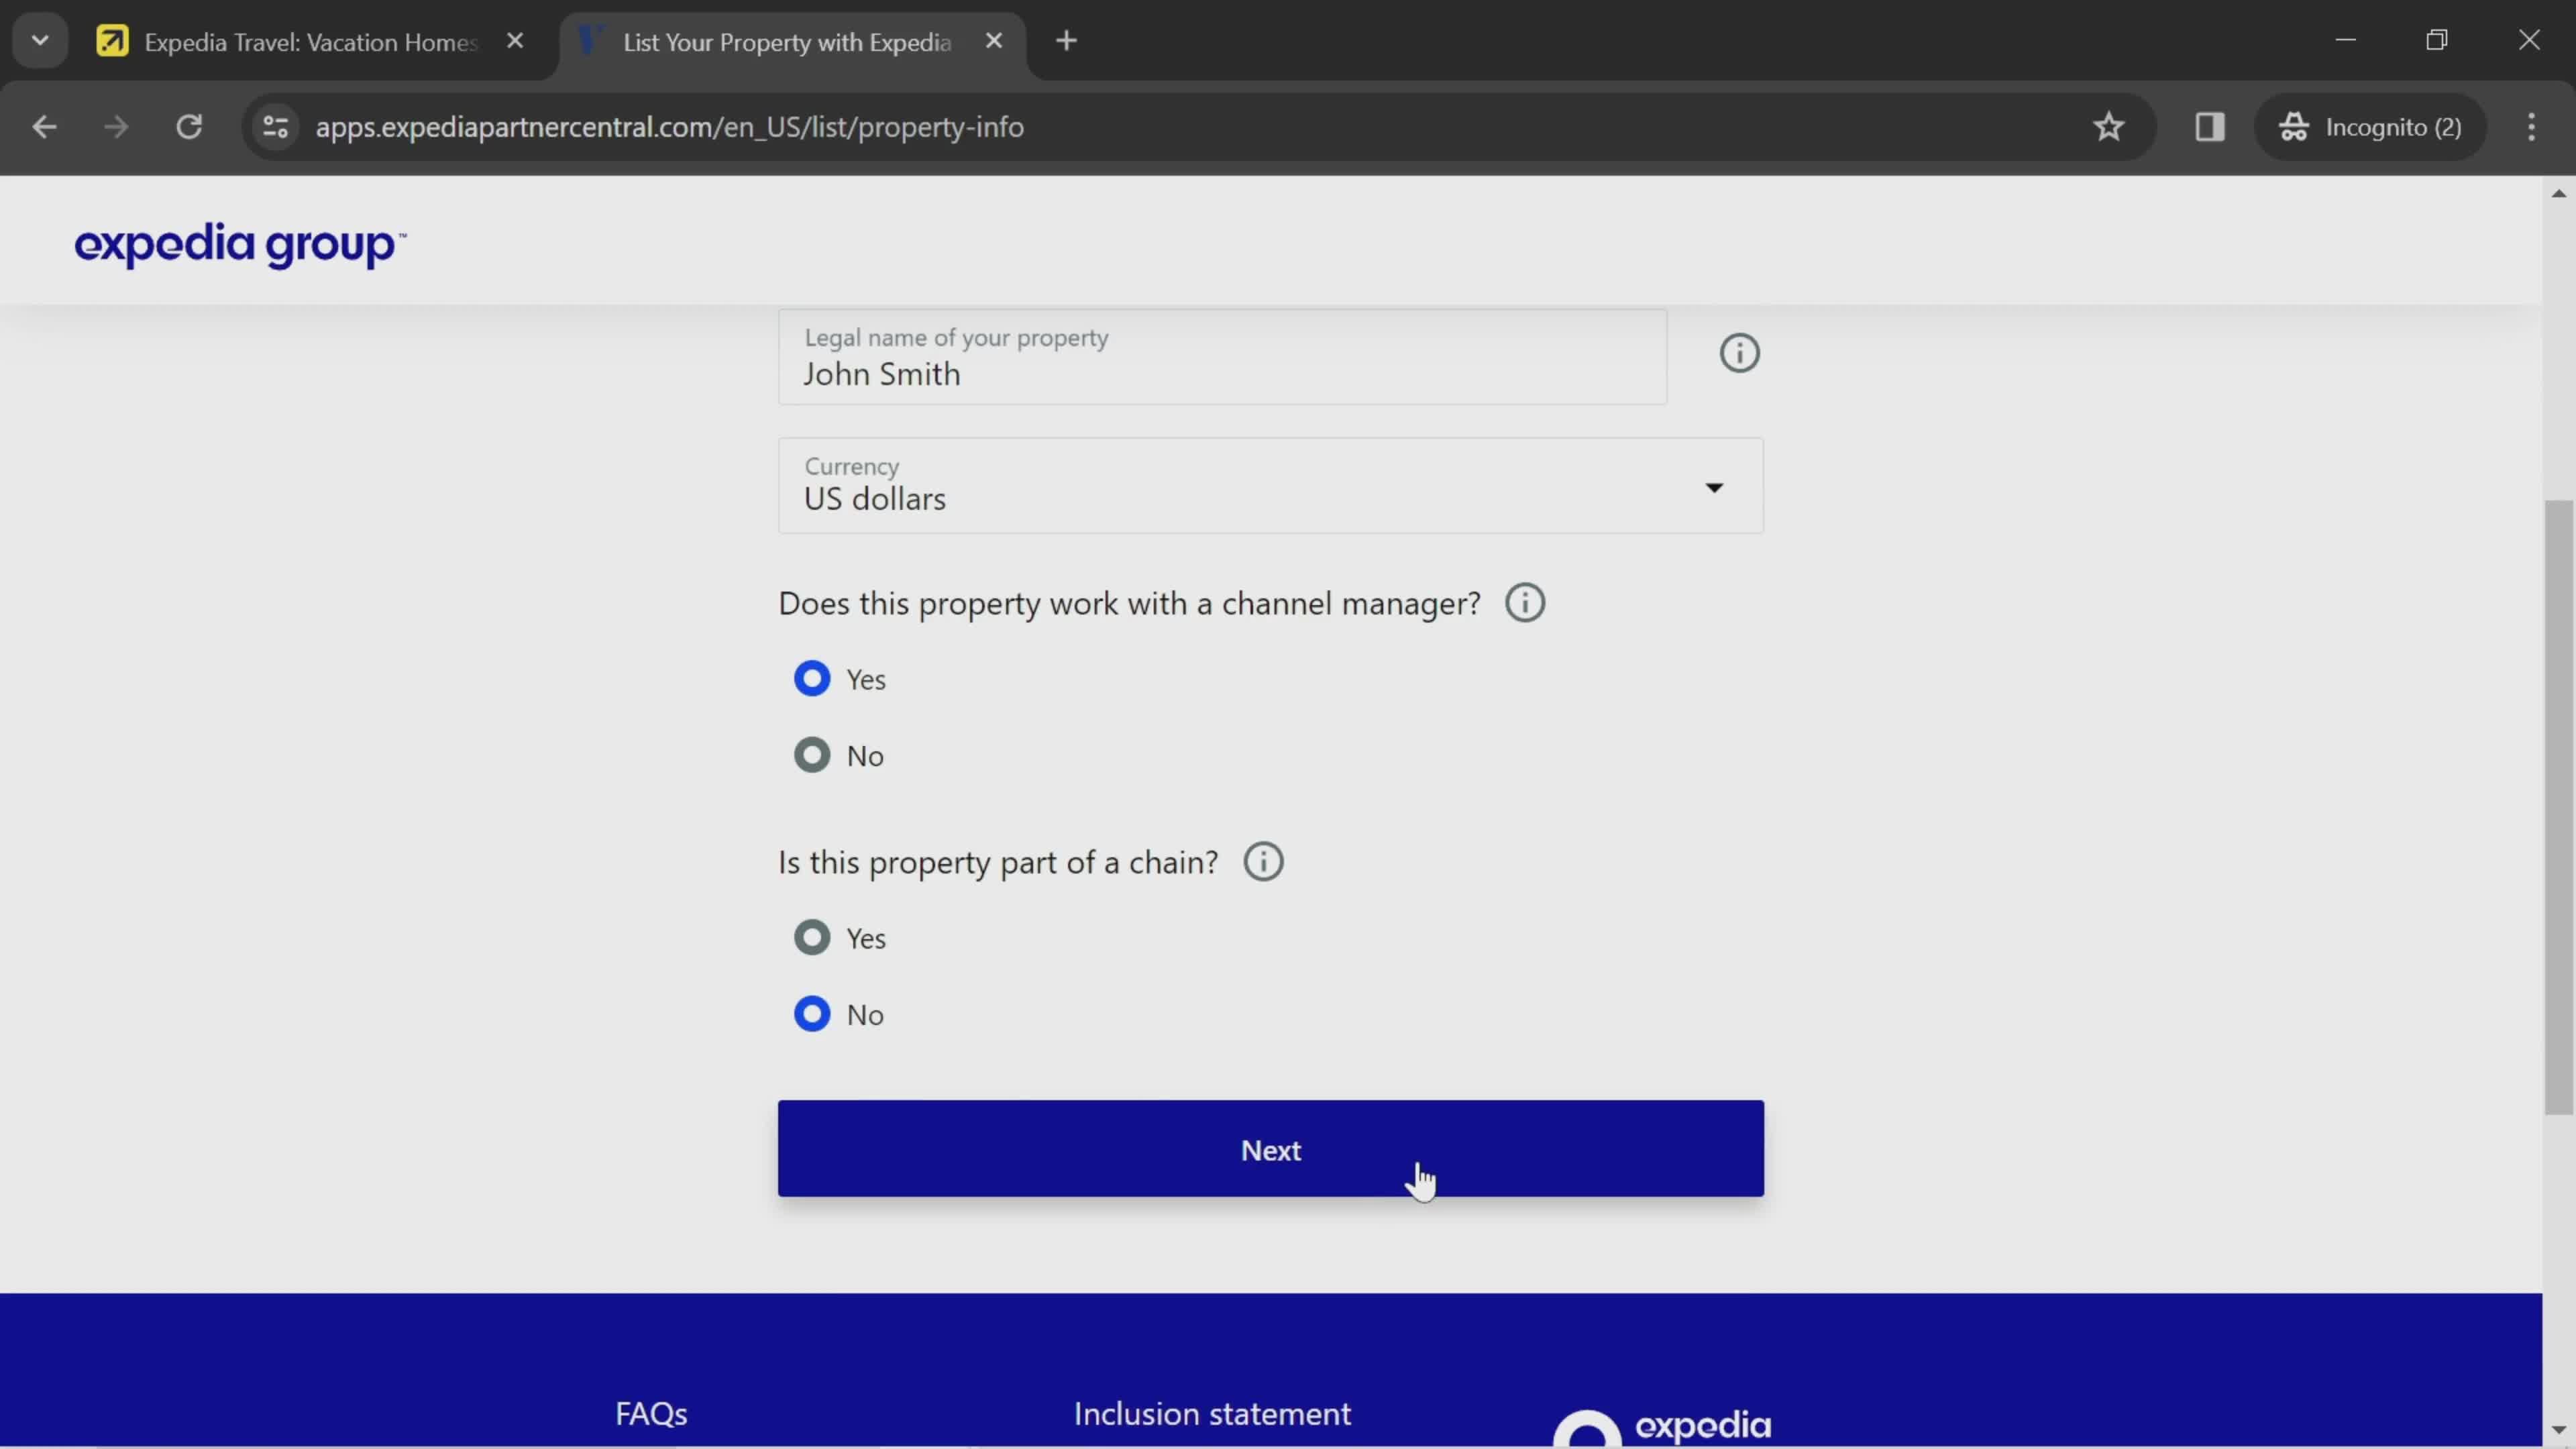Click the info icon next to property chain
The height and width of the screenshot is (1449, 2576).
click(1263, 861)
